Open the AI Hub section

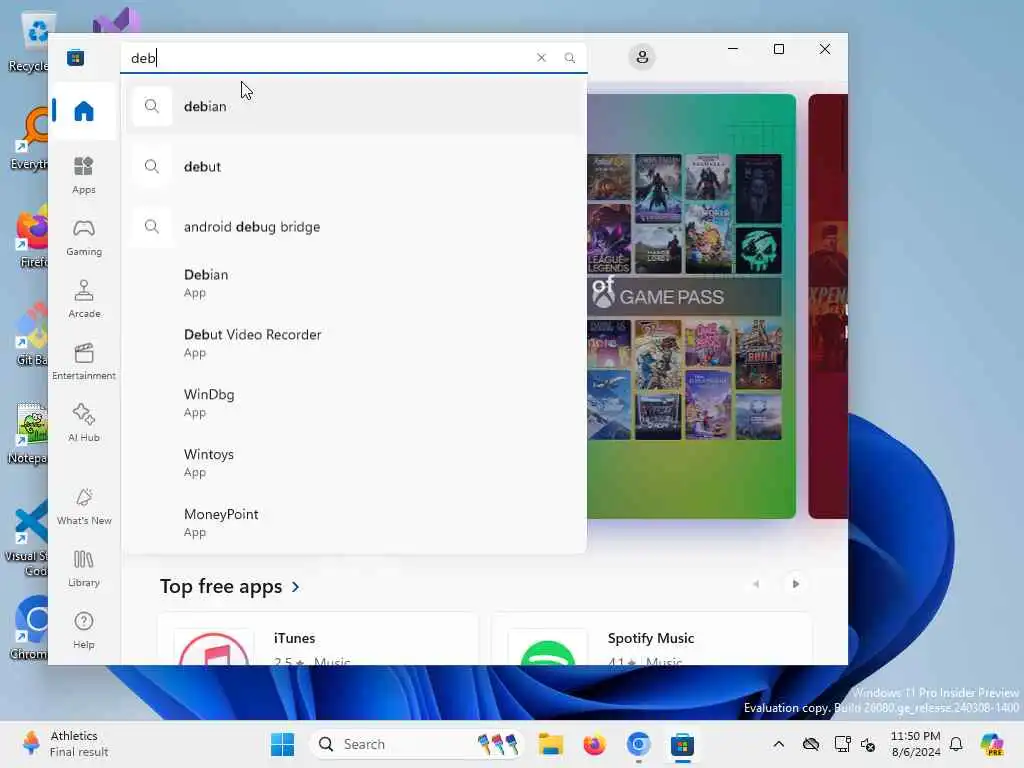pos(84,423)
